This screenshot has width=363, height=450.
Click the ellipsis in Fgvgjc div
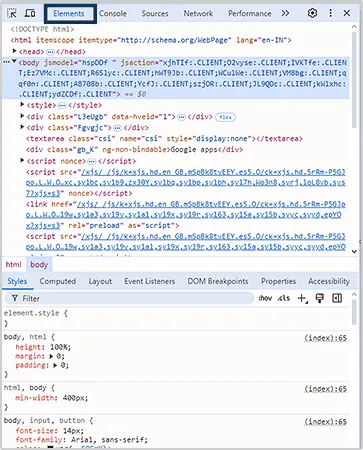pos(117,128)
